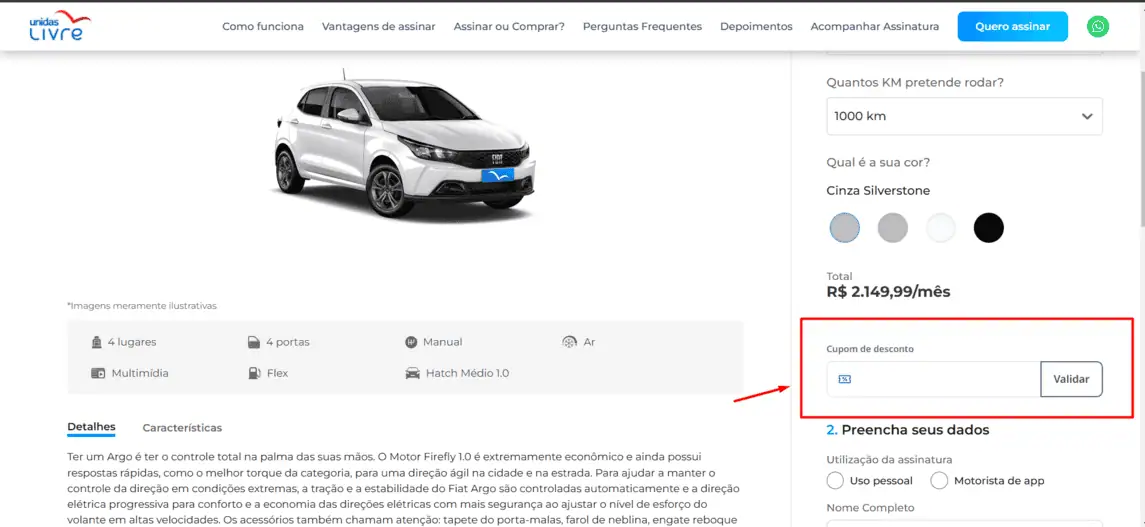
Task: Click the Flex fuel pump icon
Action: point(253,373)
